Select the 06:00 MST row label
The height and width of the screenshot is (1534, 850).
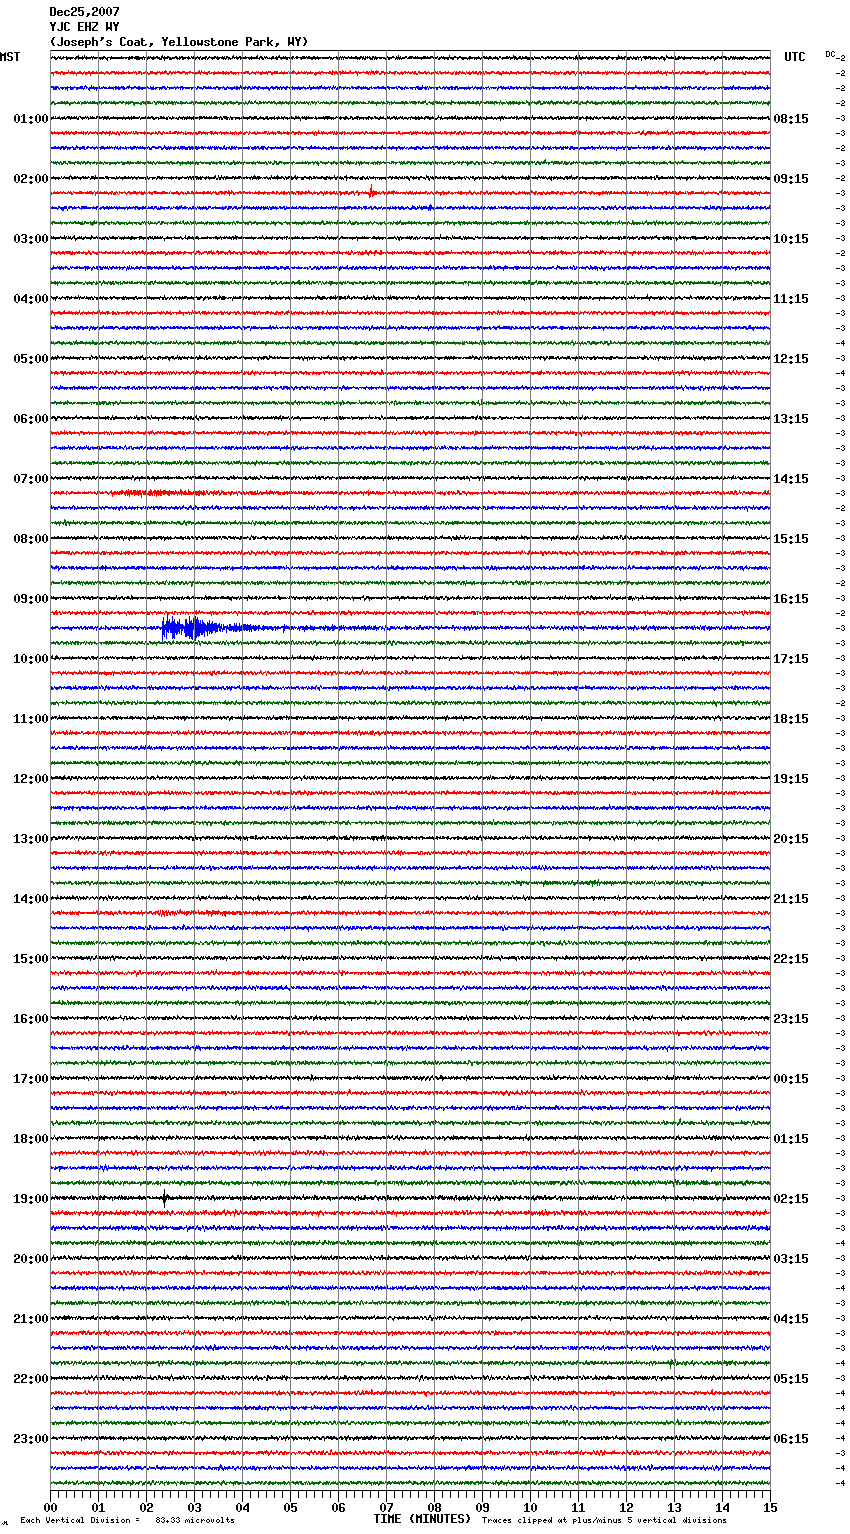31,419
